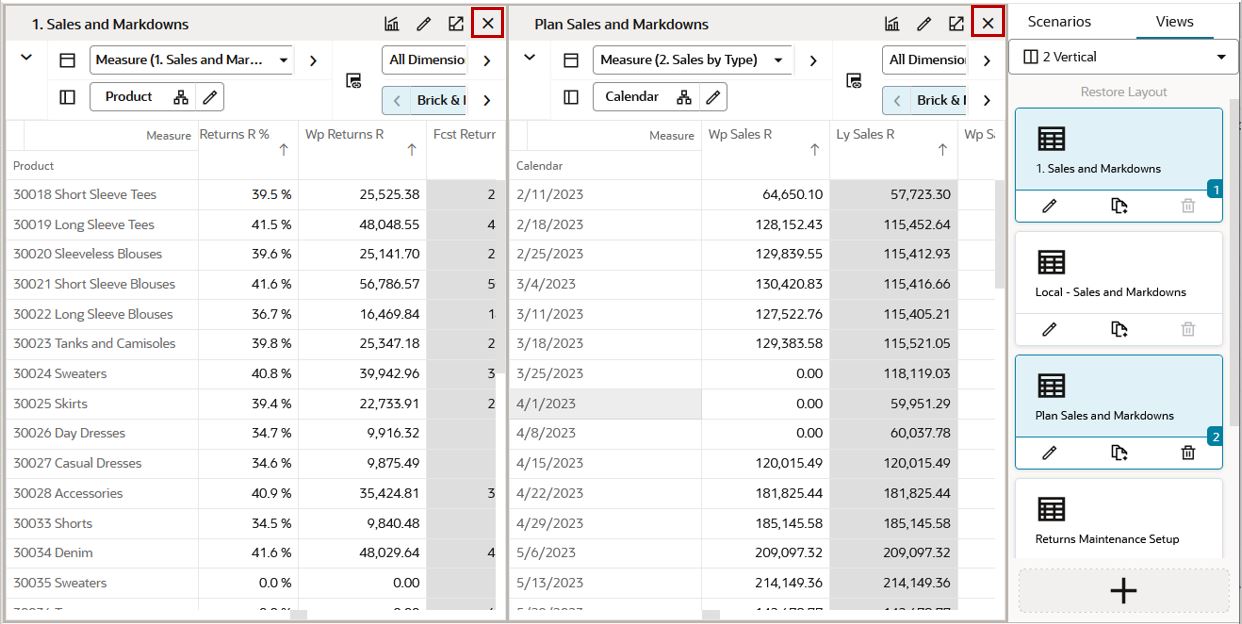Click Returns R % cell 36.7 %

tap(248, 314)
